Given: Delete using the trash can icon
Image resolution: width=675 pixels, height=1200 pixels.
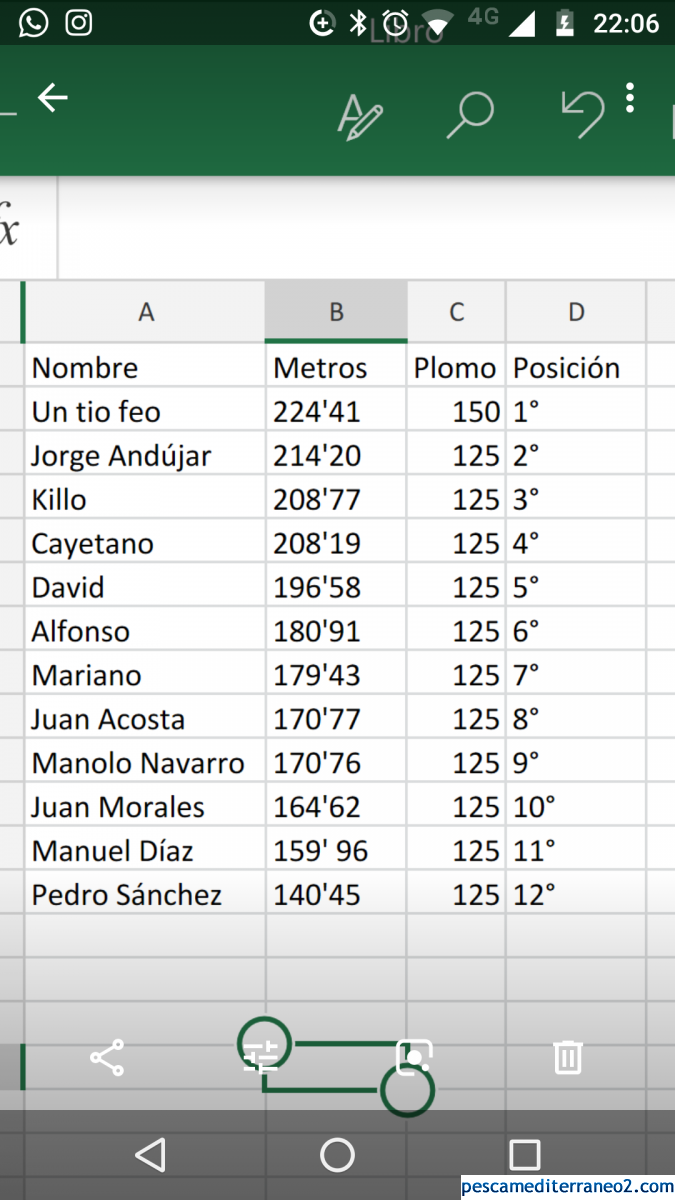Looking at the screenshot, I should click(568, 1057).
